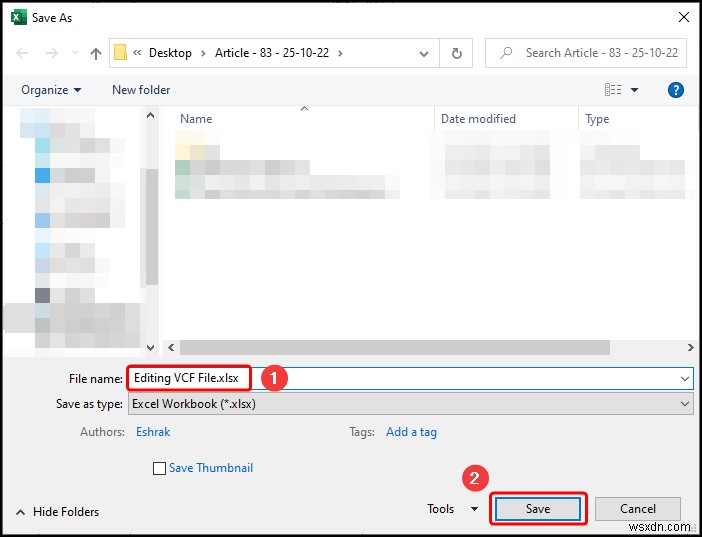Close the Save As dialog
The height and width of the screenshot is (537, 702).
684,17
